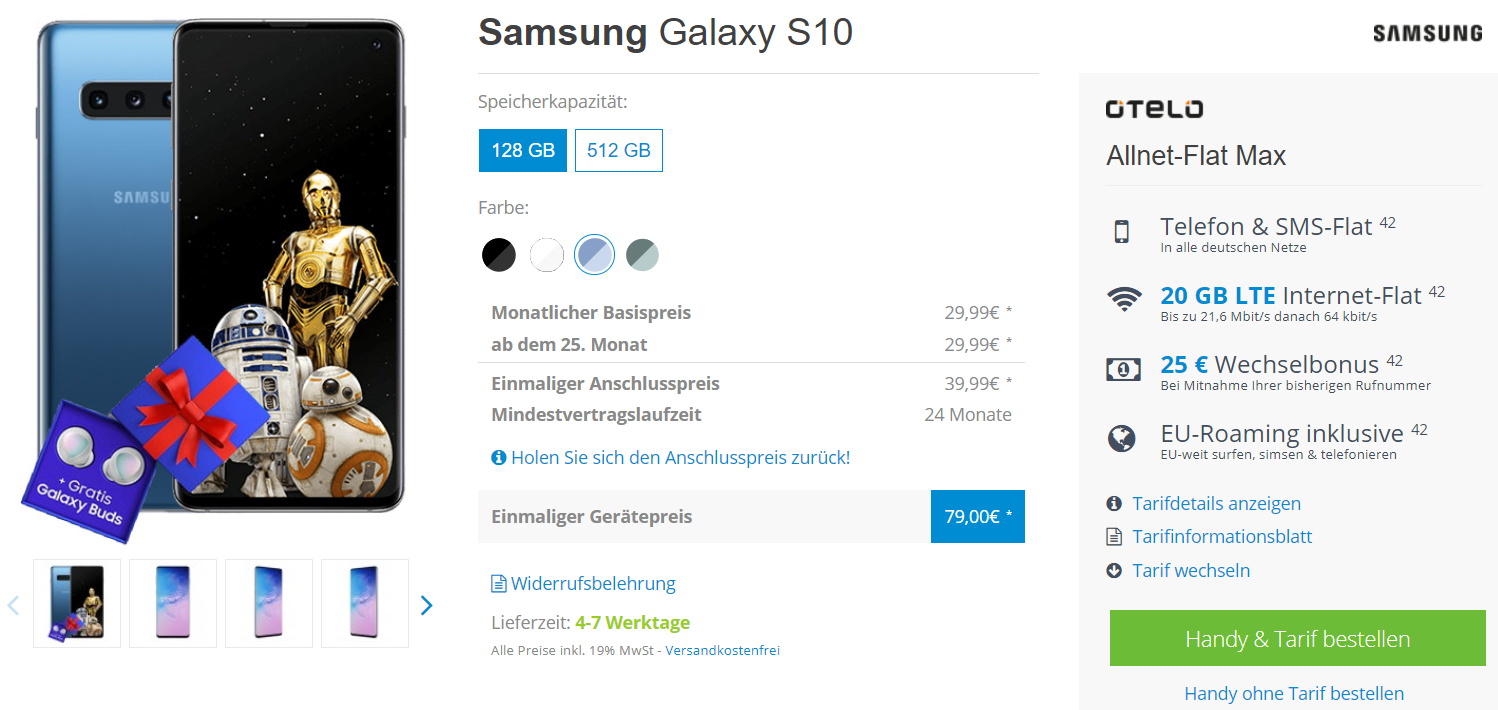Choose the white color option
1498x710 pixels.
coord(547,255)
